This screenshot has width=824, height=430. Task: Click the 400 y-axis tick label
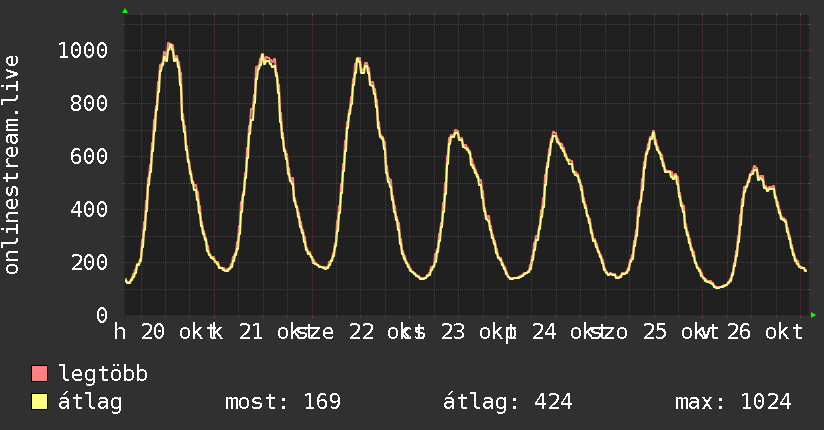click(x=89, y=209)
